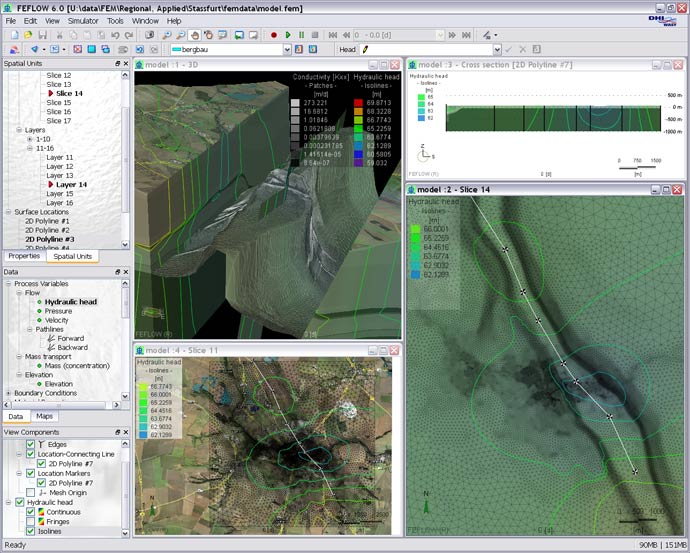Select Forward pathlines entry
Image resolution: width=690 pixels, height=553 pixels.
(70, 338)
